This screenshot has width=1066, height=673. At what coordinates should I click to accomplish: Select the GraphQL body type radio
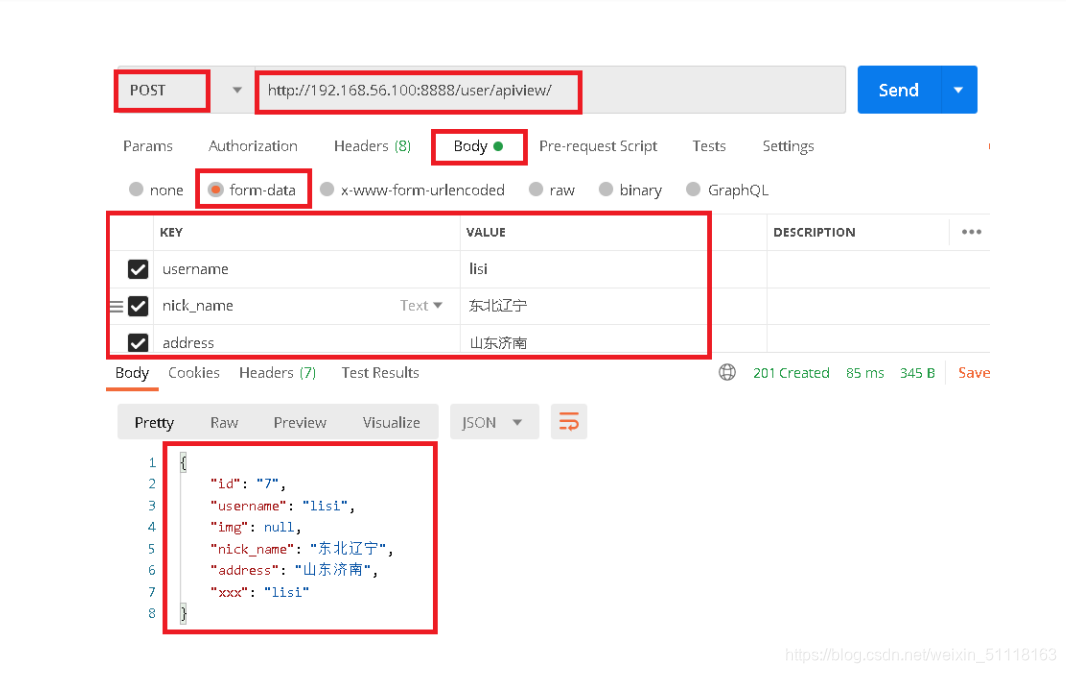click(693, 190)
